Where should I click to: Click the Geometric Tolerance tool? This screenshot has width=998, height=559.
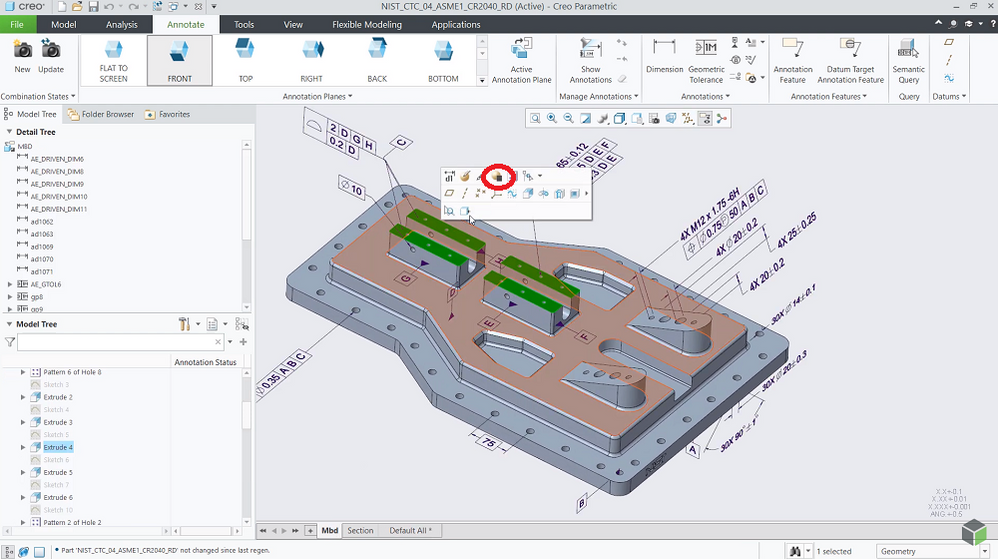706,58
